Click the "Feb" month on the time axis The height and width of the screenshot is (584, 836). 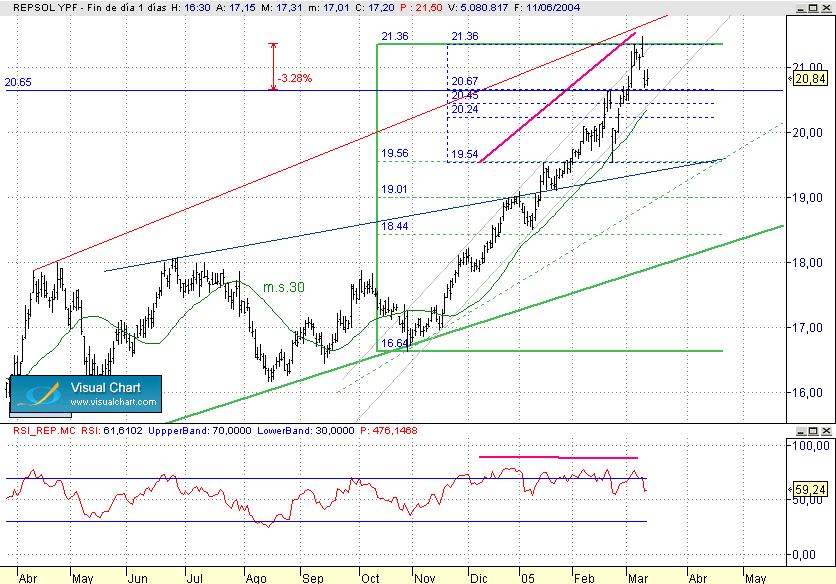[584, 578]
